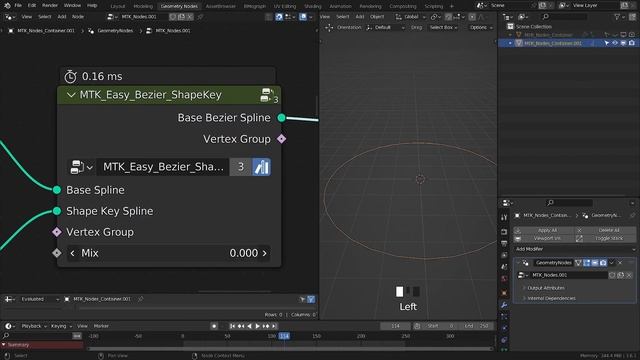Click the Base Bezier Spline output socket
The height and width of the screenshot is (360, 640).
tap(281, 118)
